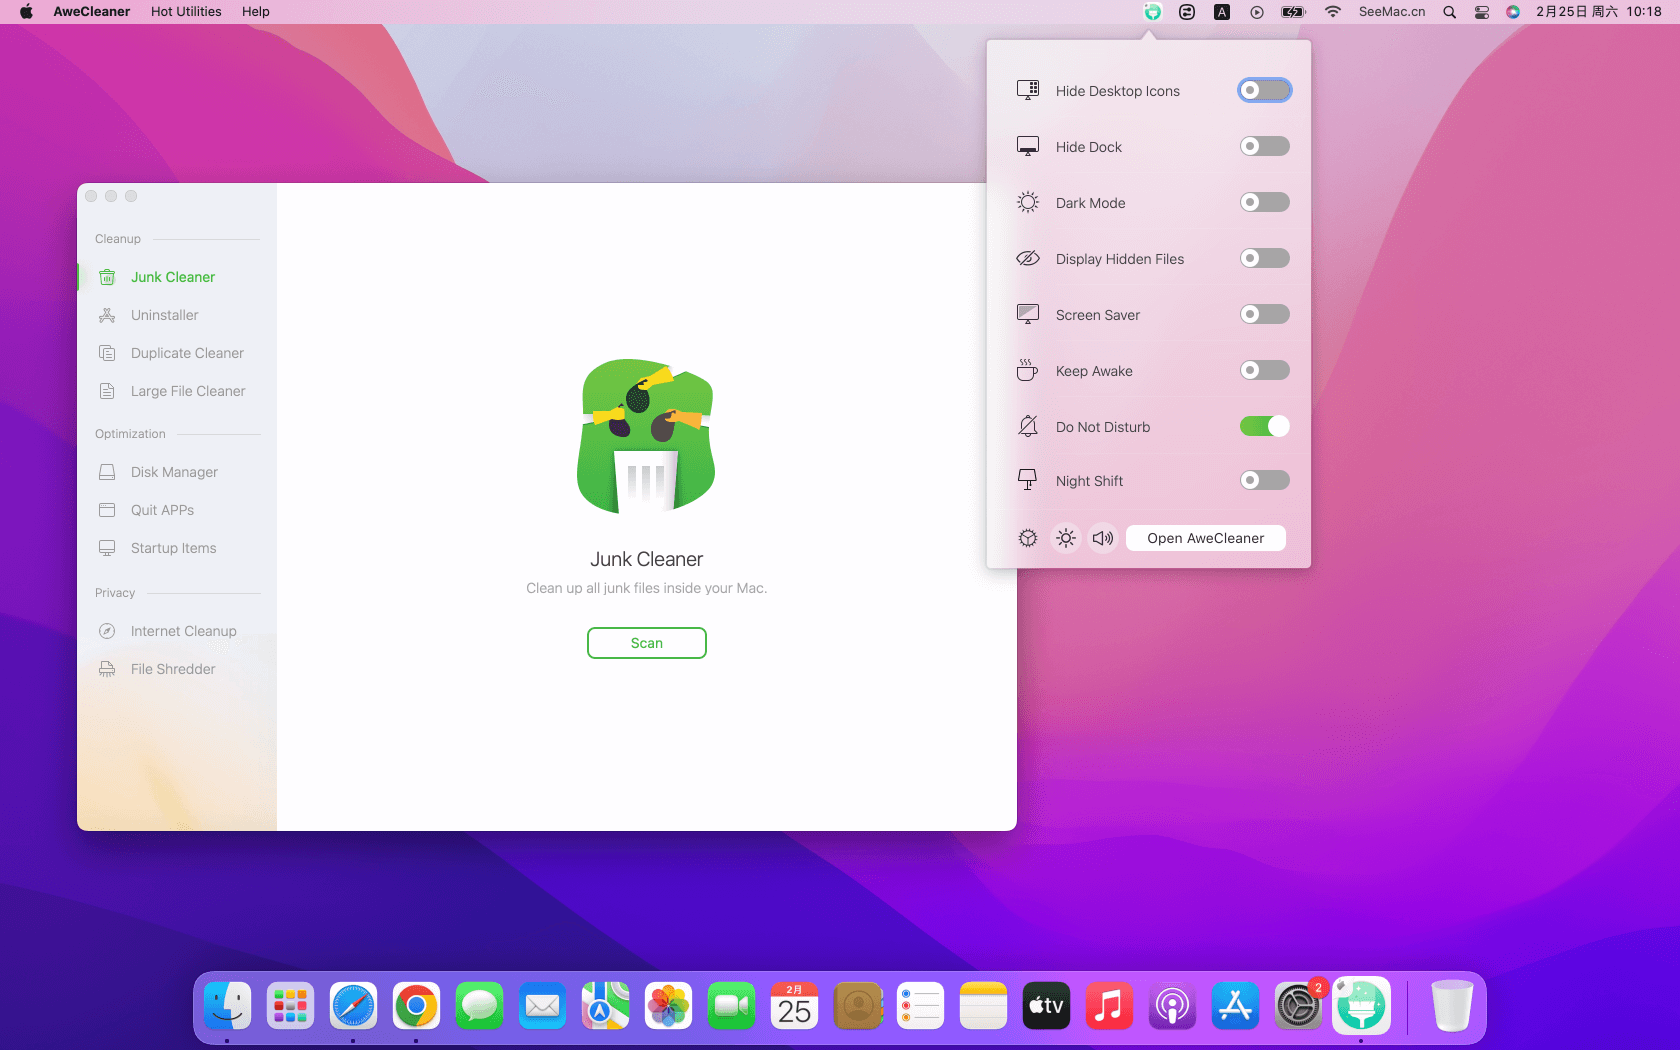Click the brightness sun icon in popup

point(1066,538)
